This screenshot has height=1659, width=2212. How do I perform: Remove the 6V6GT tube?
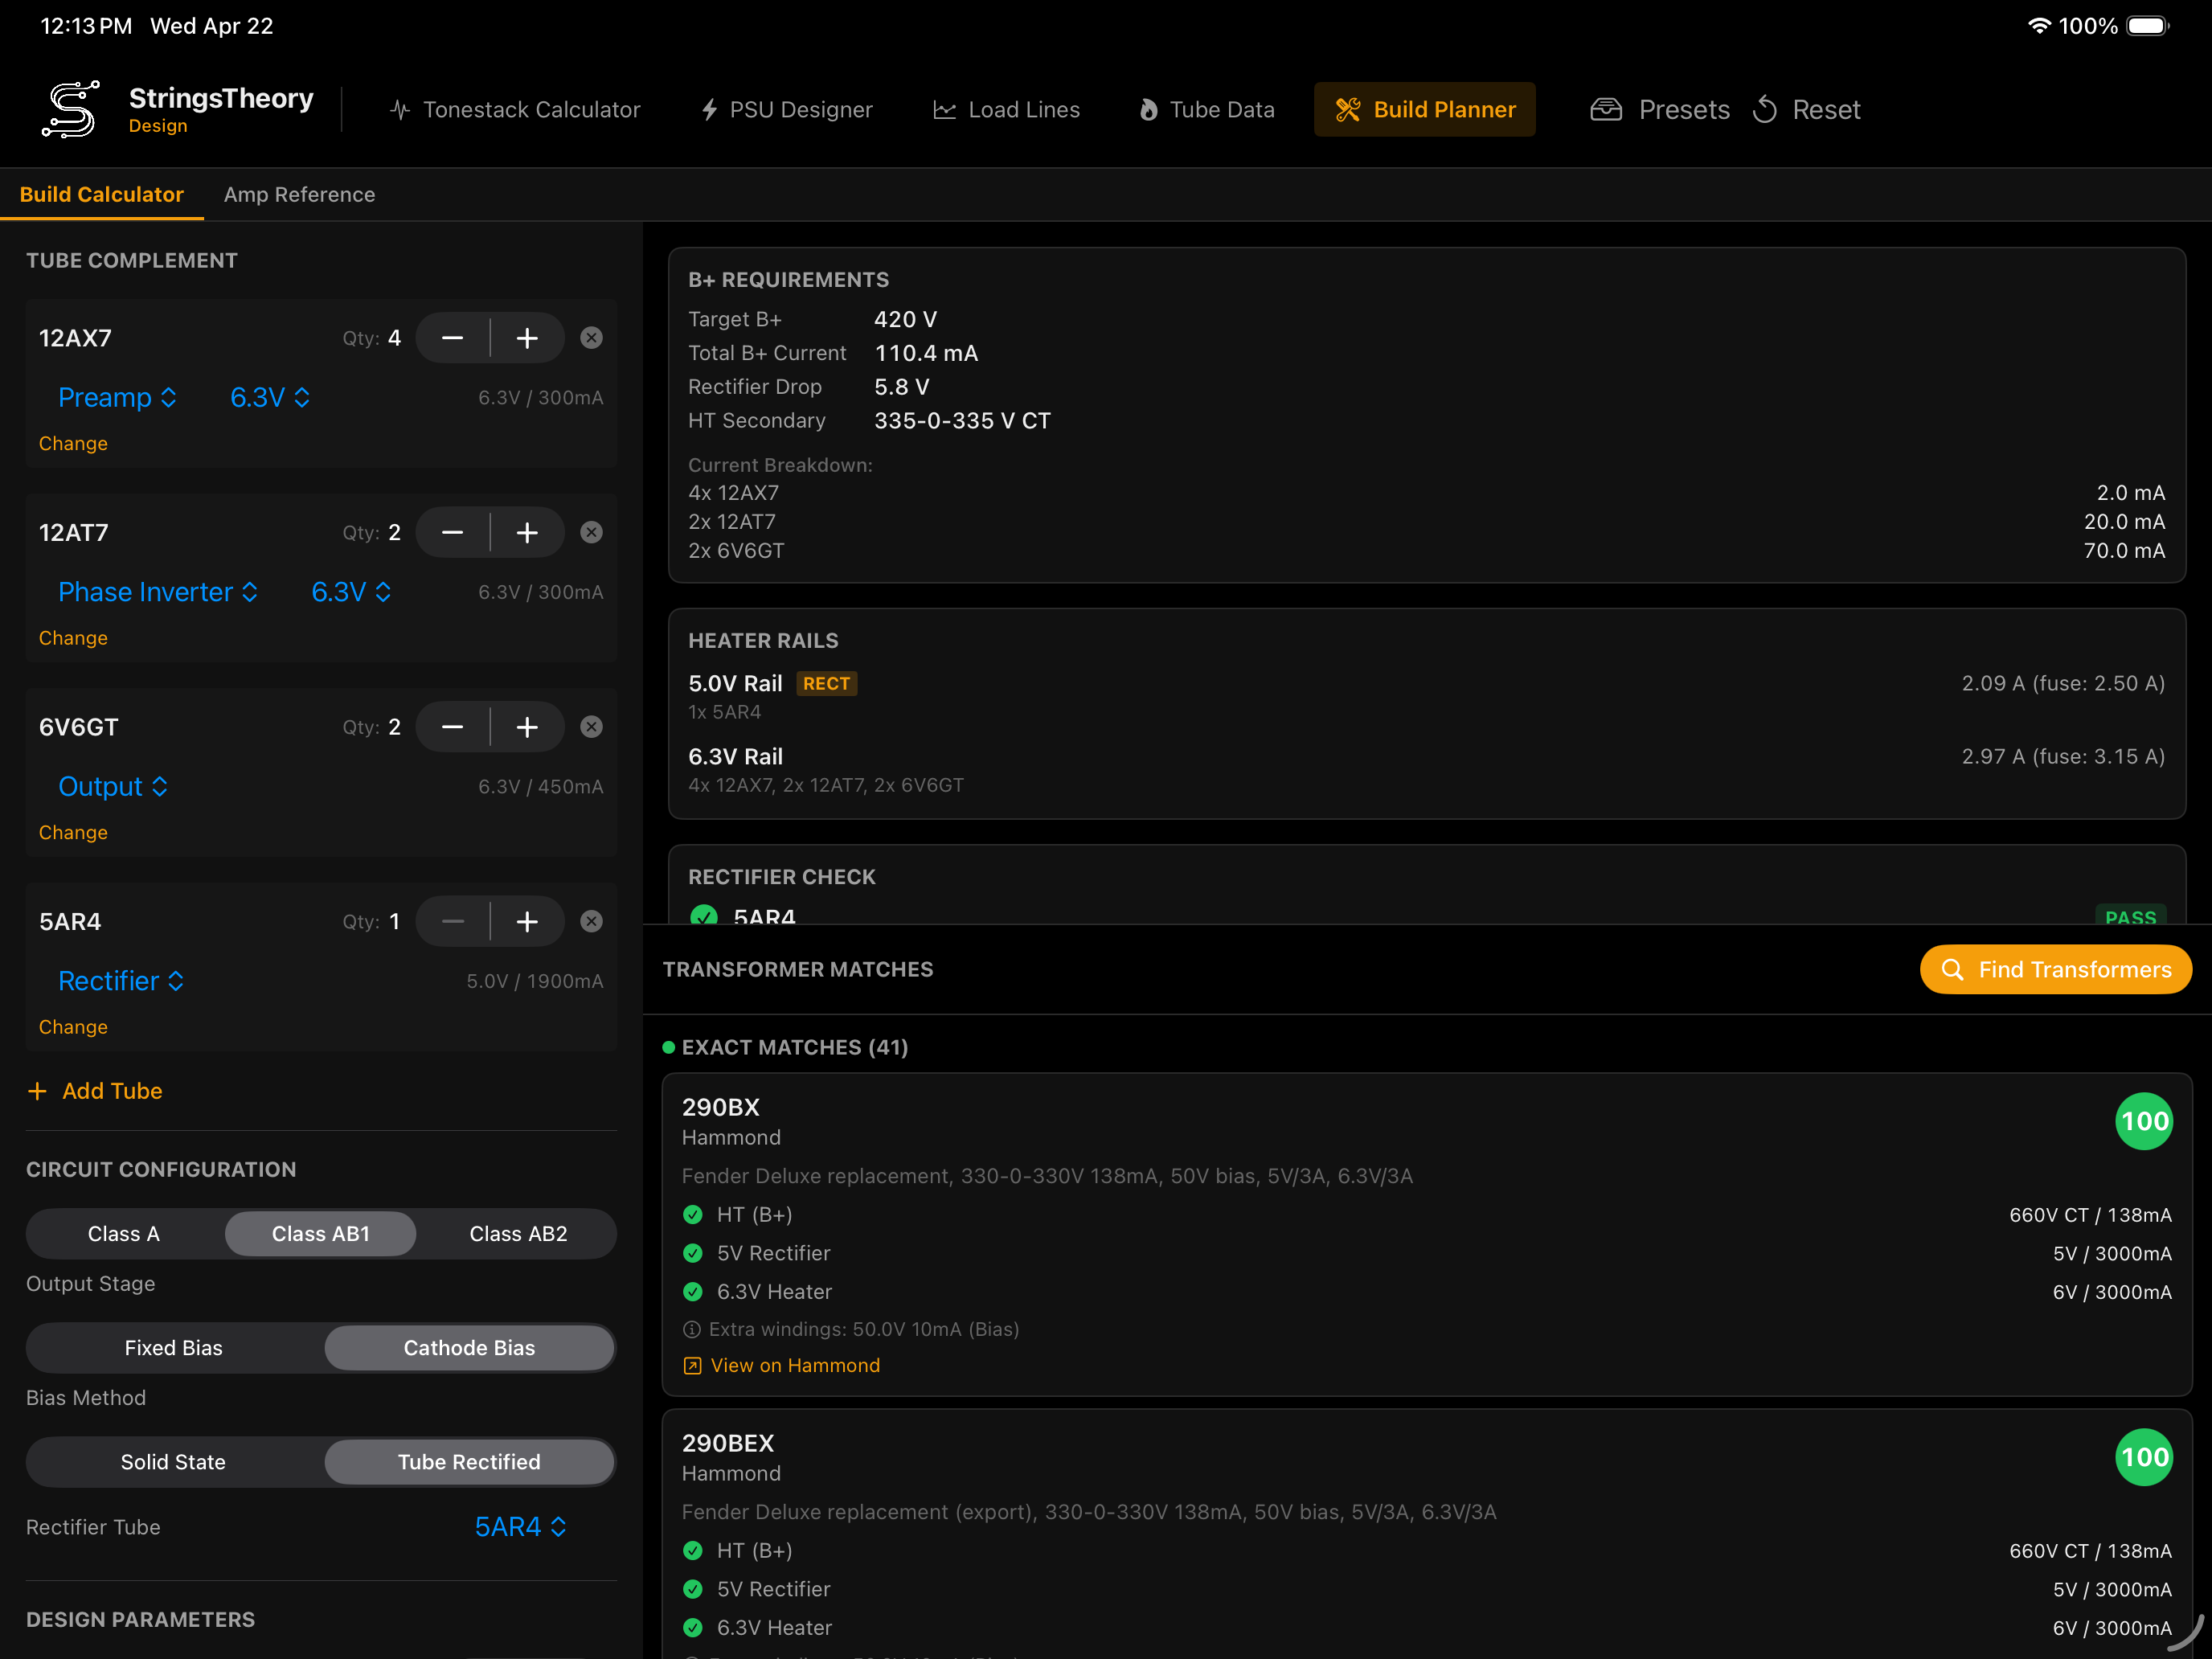click(592, 727)
